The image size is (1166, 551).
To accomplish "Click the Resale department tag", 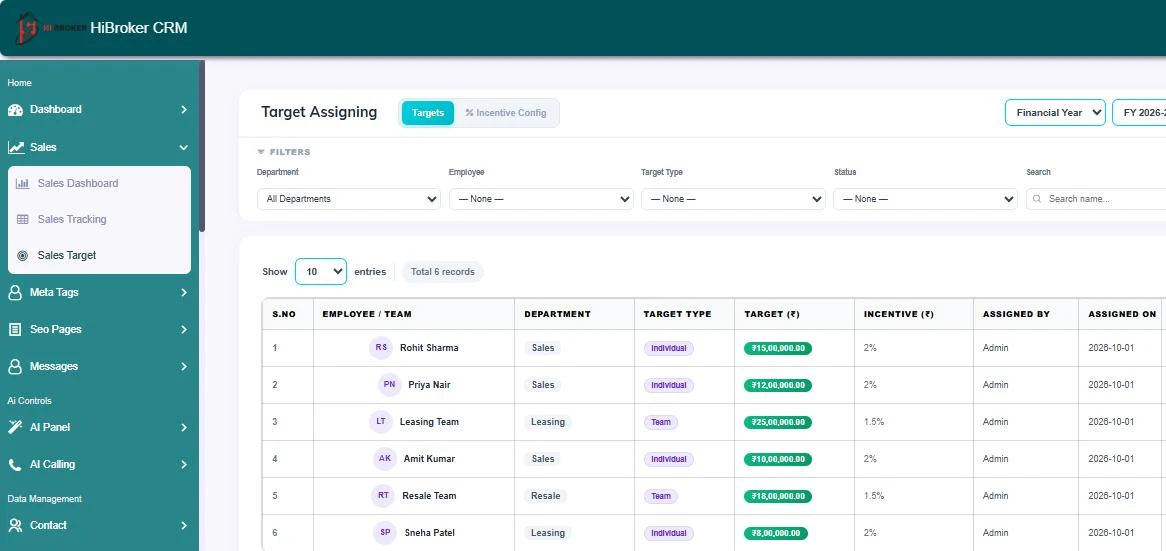I will [x=545, y=496].
